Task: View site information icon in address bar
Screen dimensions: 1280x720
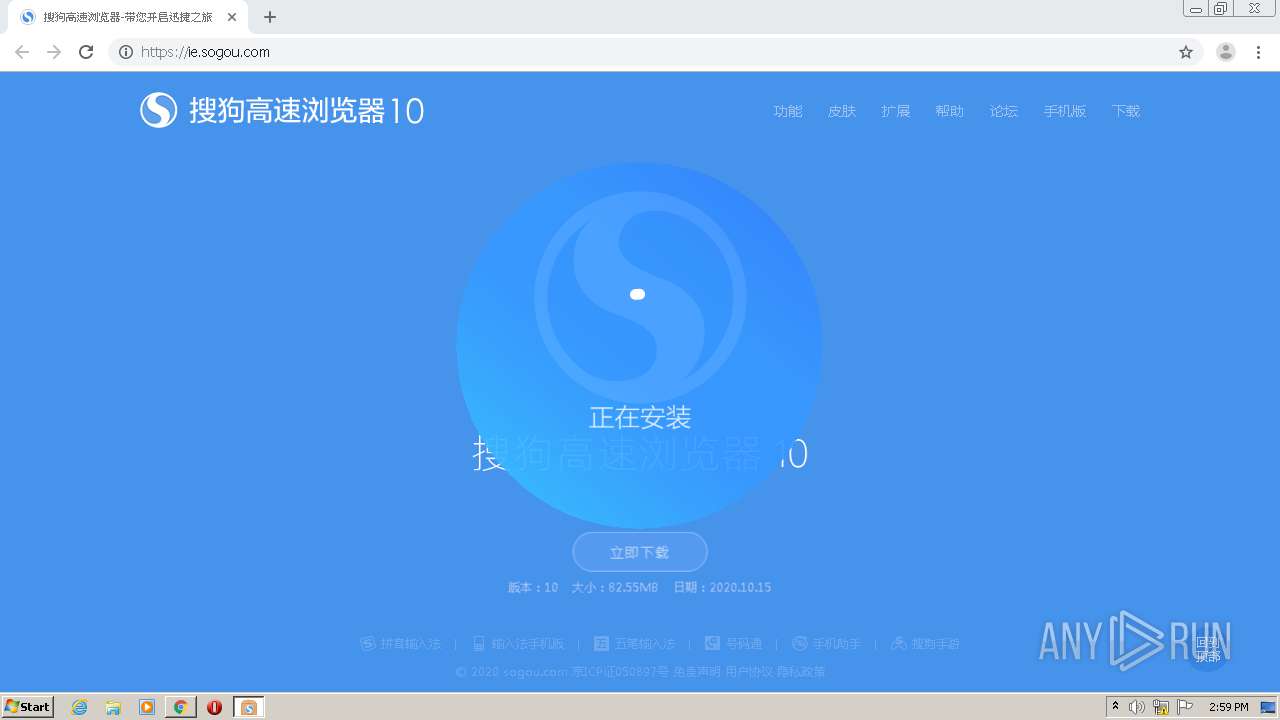Action: click(126, 52)
